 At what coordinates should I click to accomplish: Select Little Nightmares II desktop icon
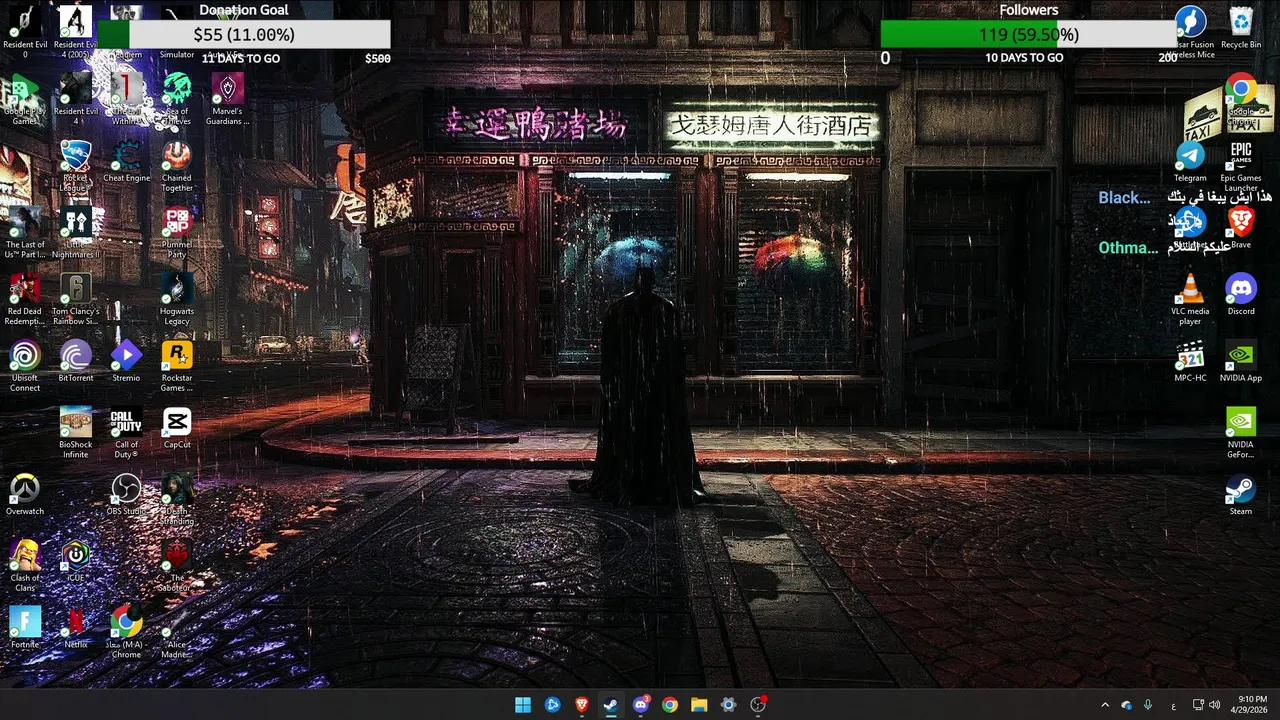pyautogui.click(x=75, y=233)
